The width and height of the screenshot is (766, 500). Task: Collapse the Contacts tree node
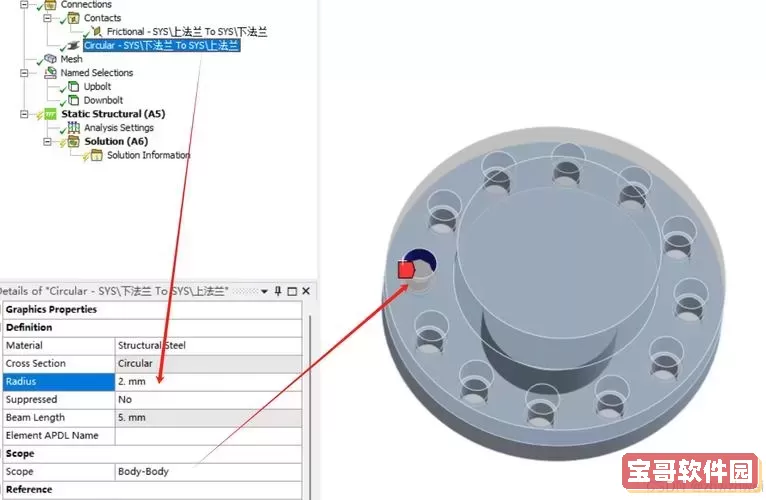tap(47, 18)
